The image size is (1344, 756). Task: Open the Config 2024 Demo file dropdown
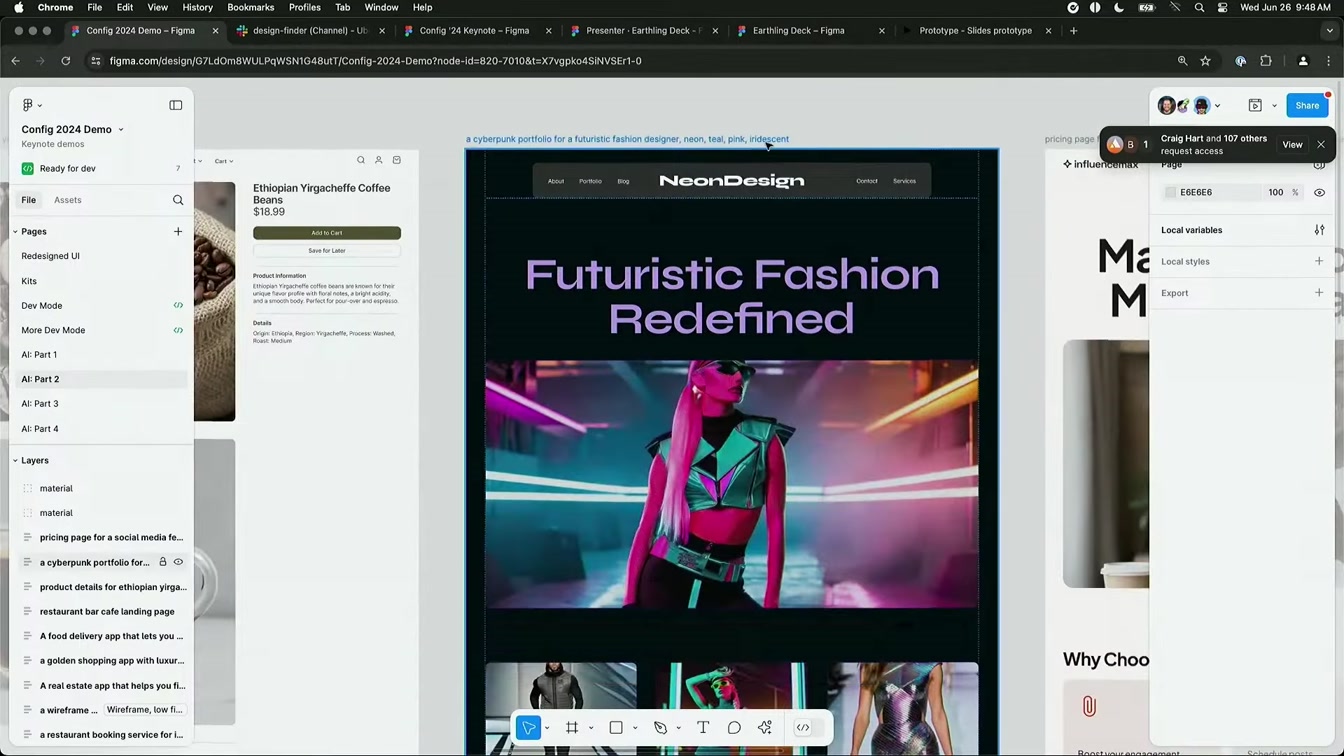(x=121, y=130)
